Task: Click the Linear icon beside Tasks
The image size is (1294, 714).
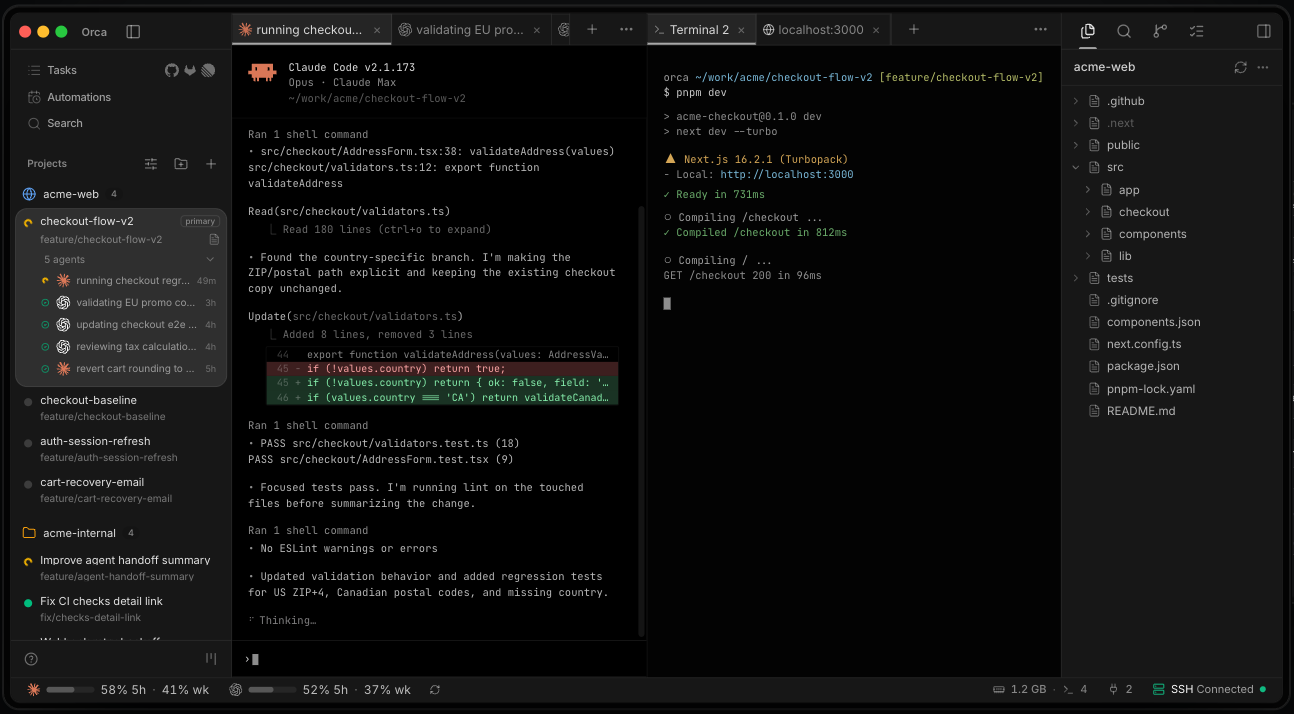Action: [208, 70]
